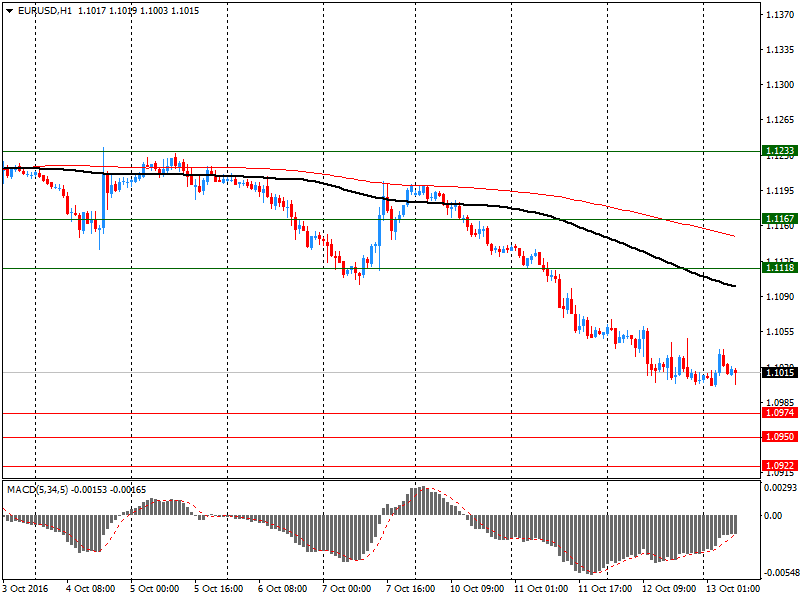Image resolution: width=800 pixels, height=600 pixels.
Task: Select the 1.0922 red support price label
Action: (x=780, y=465)
